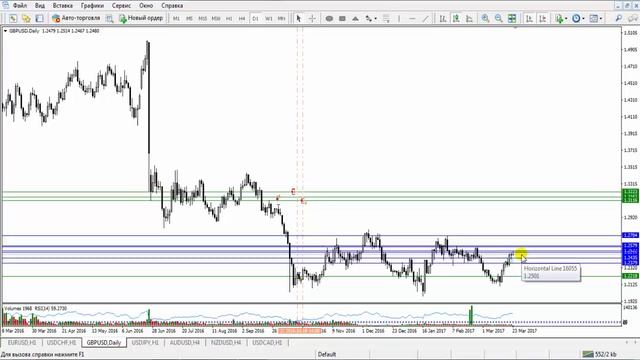Open the triangle menu beside GBPUSD,Daily title
The image size is (640, 360).
(x=5, y=31)
